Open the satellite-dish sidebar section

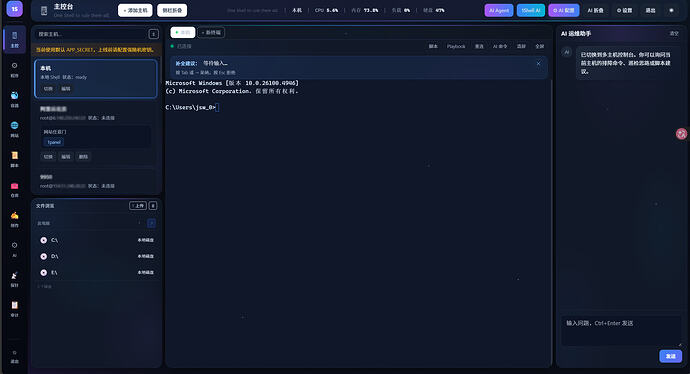click(x=15, y=279)
